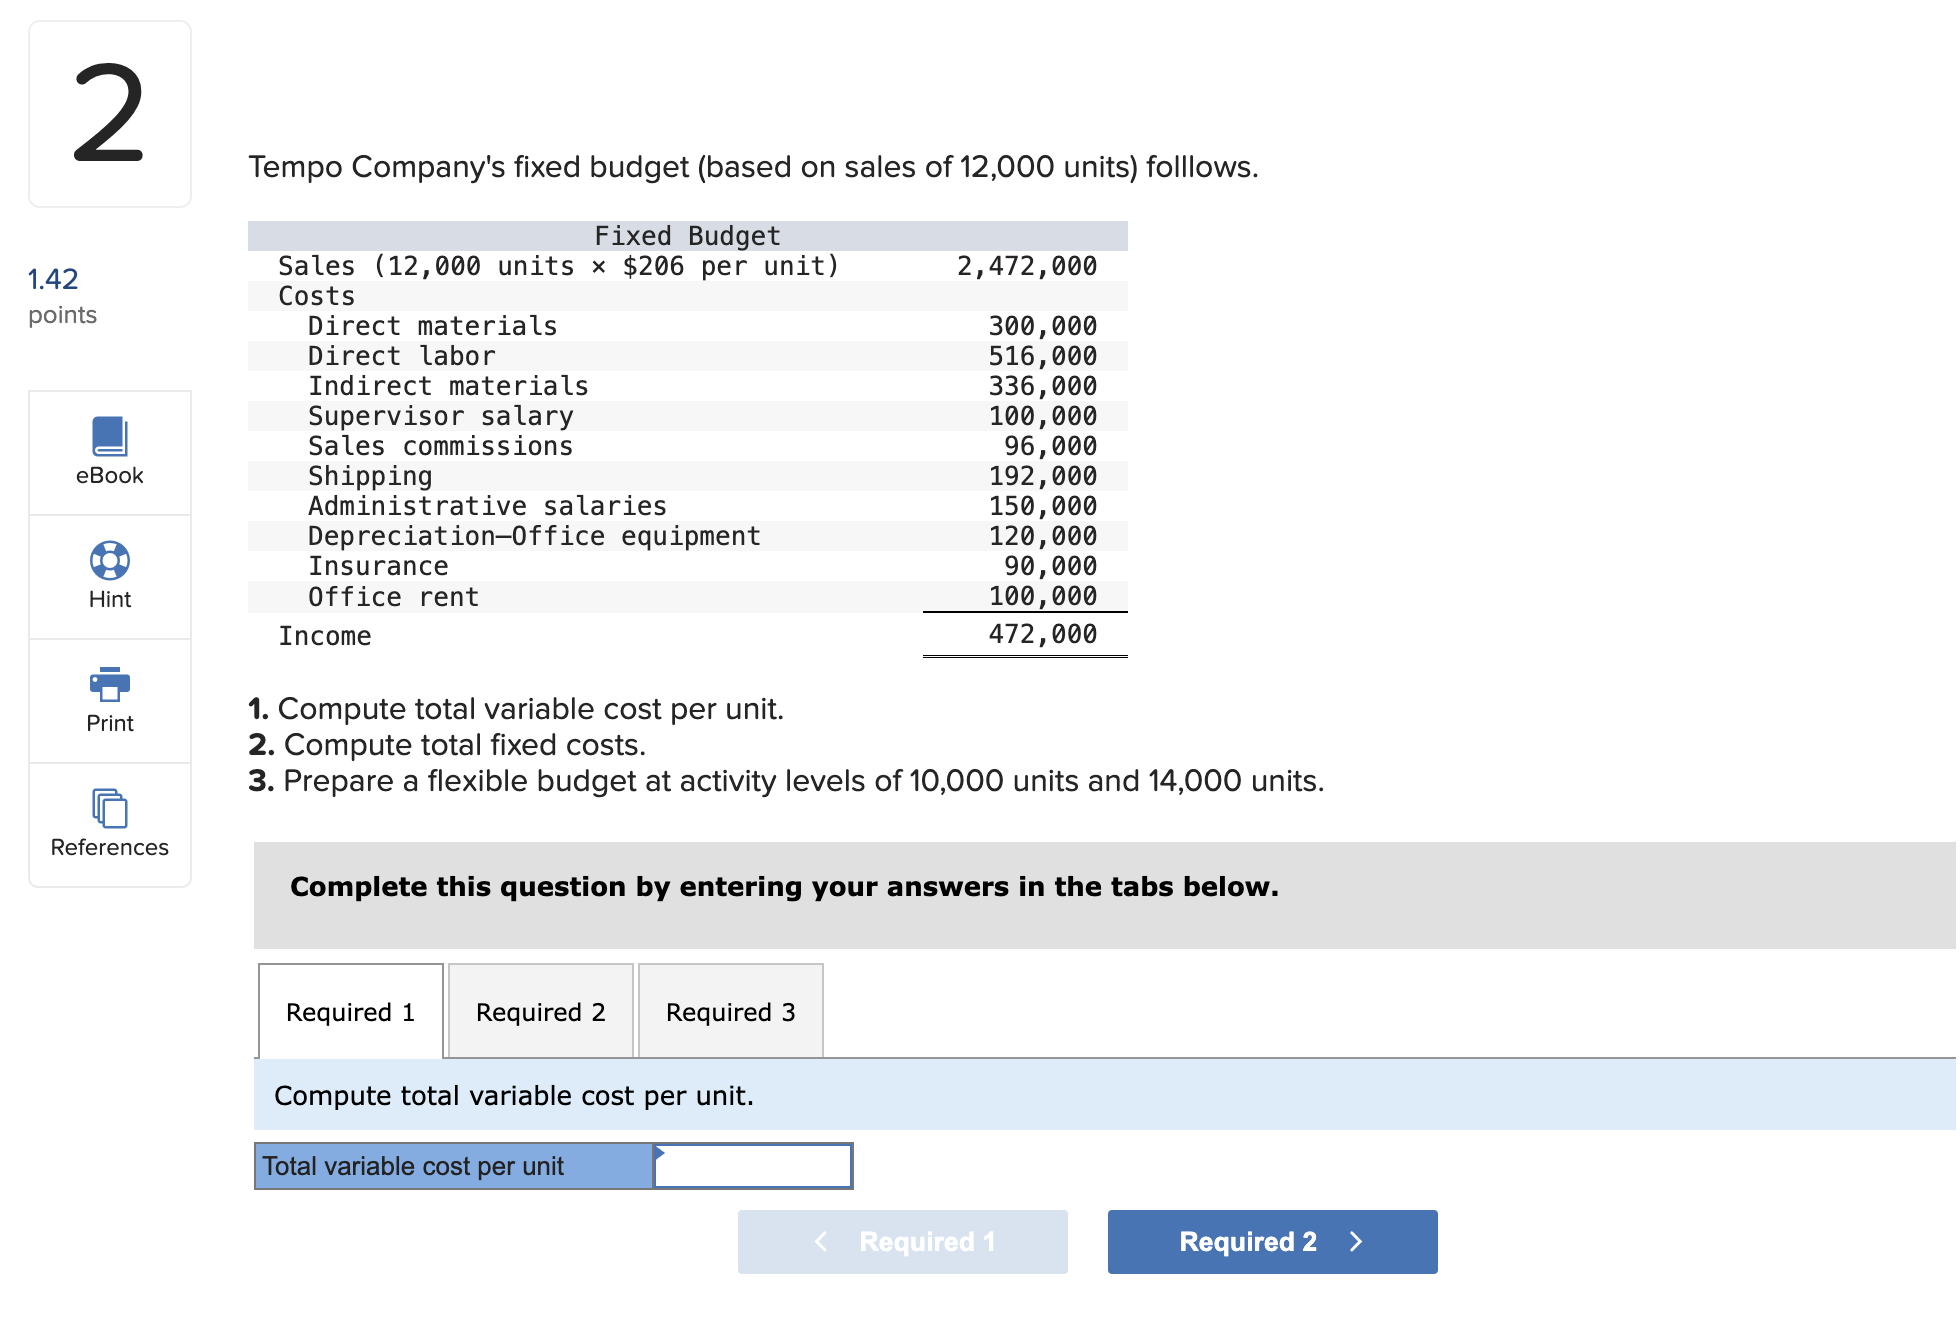
Task: Click the Hint lifesaver icon
Action: 109,560
